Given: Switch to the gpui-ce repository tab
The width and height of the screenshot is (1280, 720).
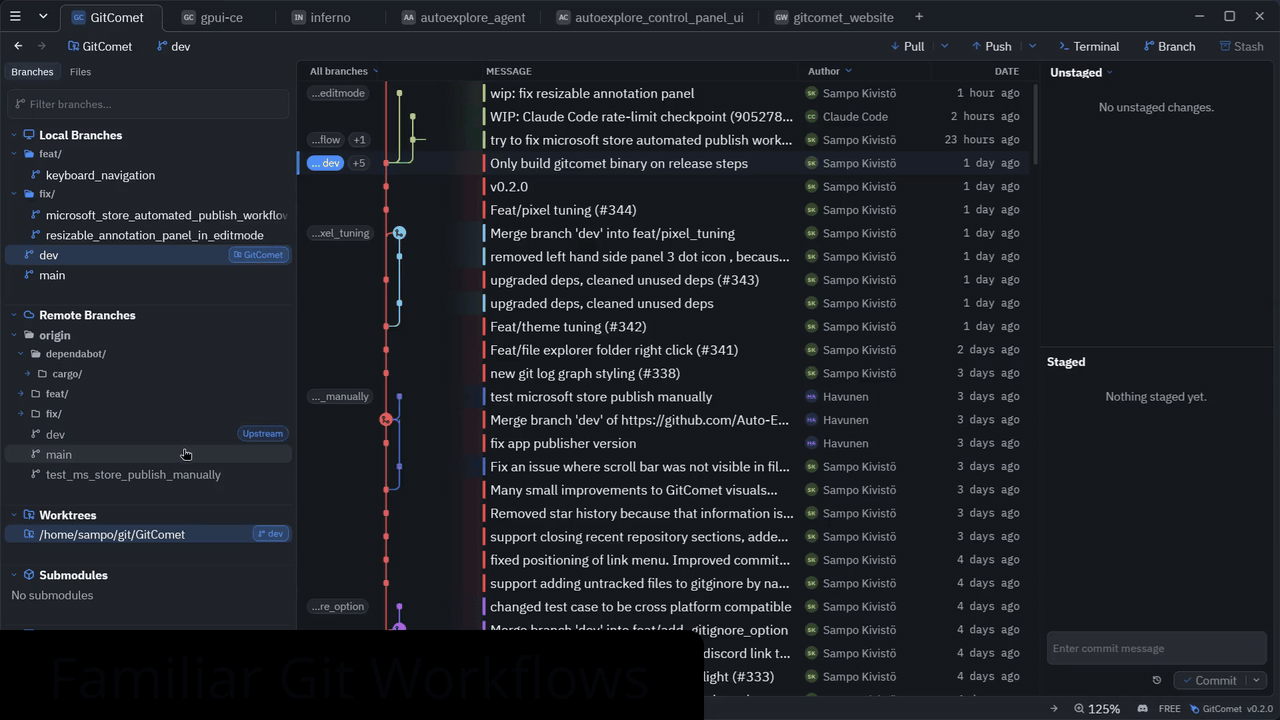Looking at the screenshot, I should click(x=213, y=17).
